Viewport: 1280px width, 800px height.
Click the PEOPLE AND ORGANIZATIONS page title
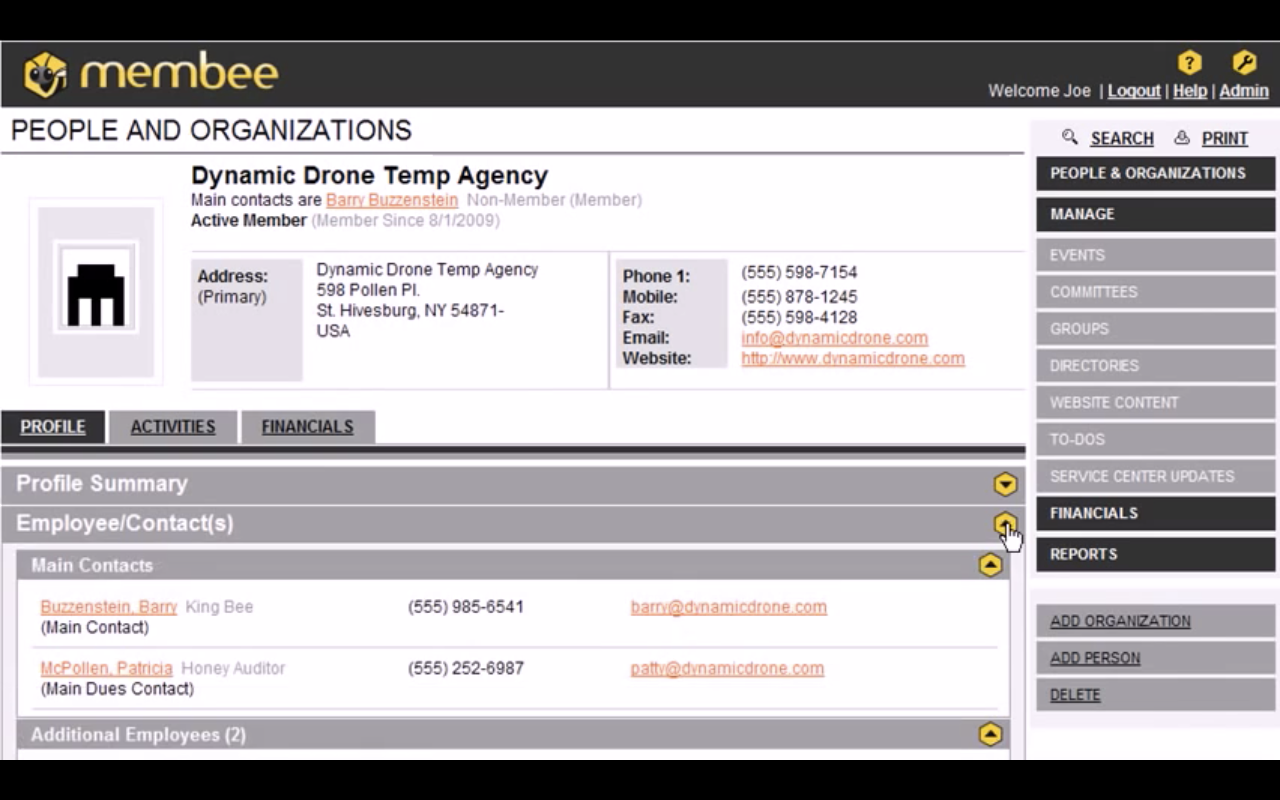[x=211, y=131]
